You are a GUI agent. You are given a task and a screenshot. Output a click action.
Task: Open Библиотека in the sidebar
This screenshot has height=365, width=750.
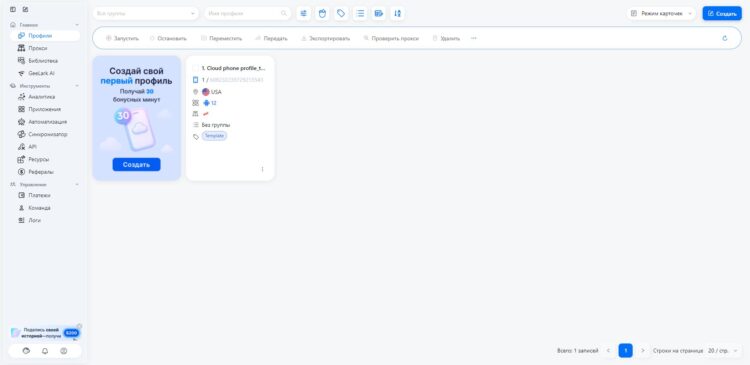44,61
